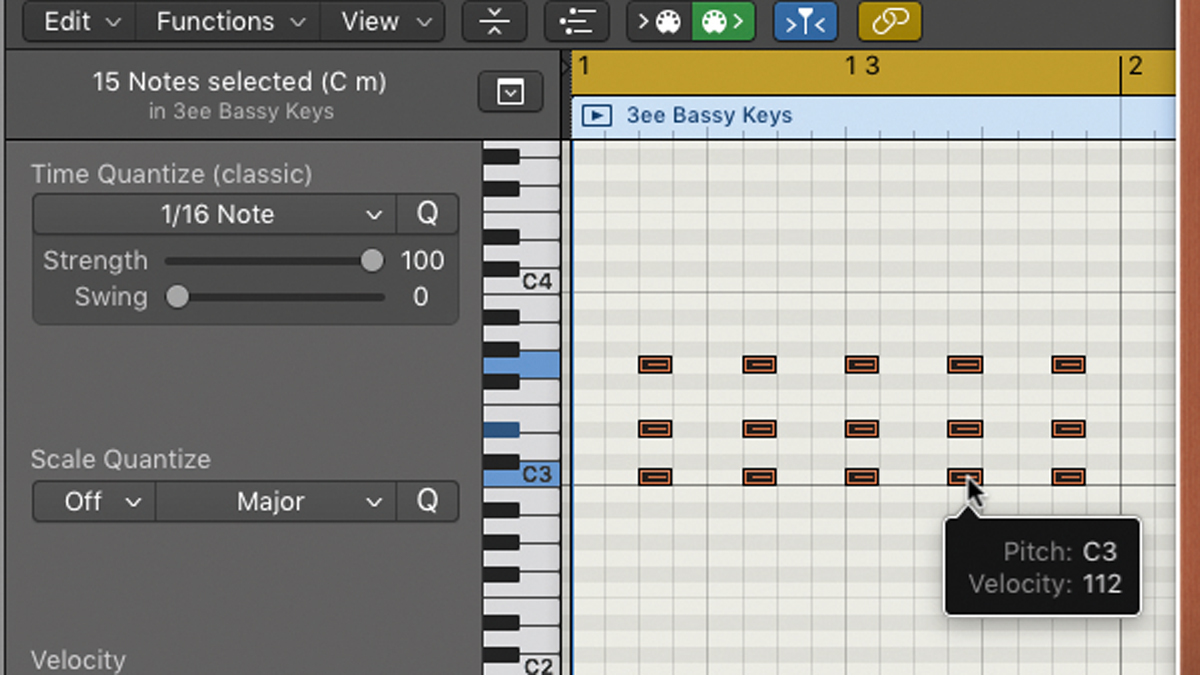1200x675 pixels.
Task: Click Scale Quantize Q button
Action: click(427, 501)
